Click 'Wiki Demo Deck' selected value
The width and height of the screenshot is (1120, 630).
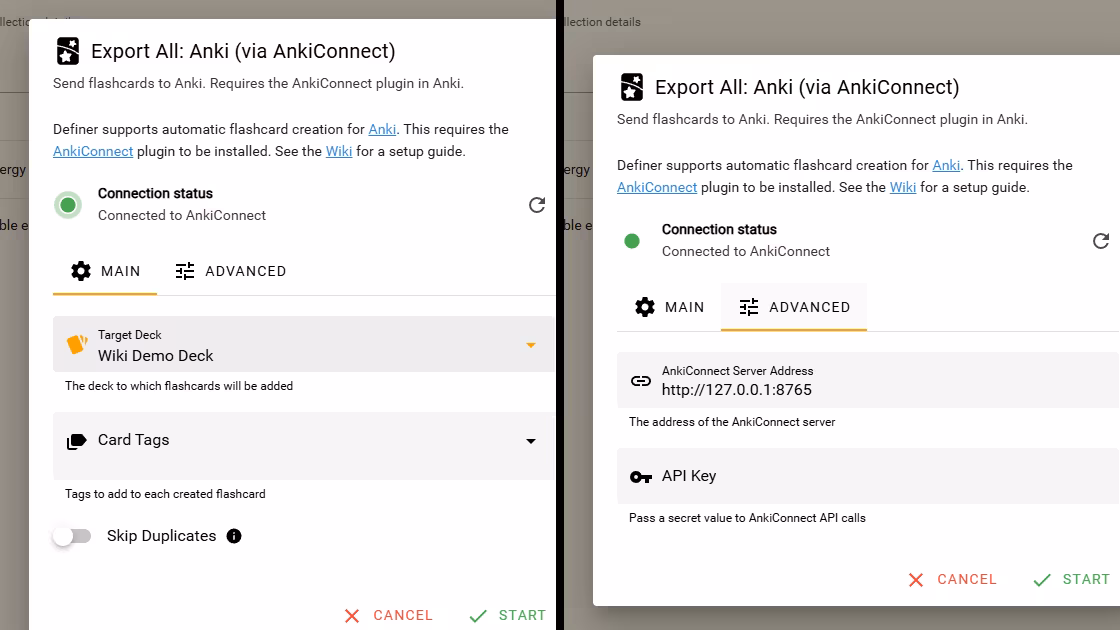coord(156,356)
